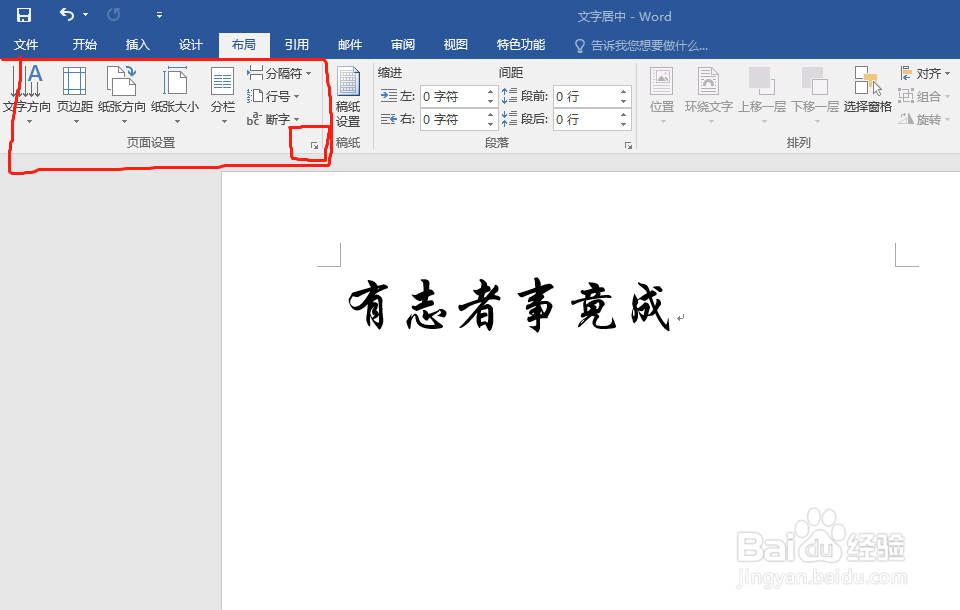Click the 段后 spacing after field
The image size is (960, 610).
587,119
